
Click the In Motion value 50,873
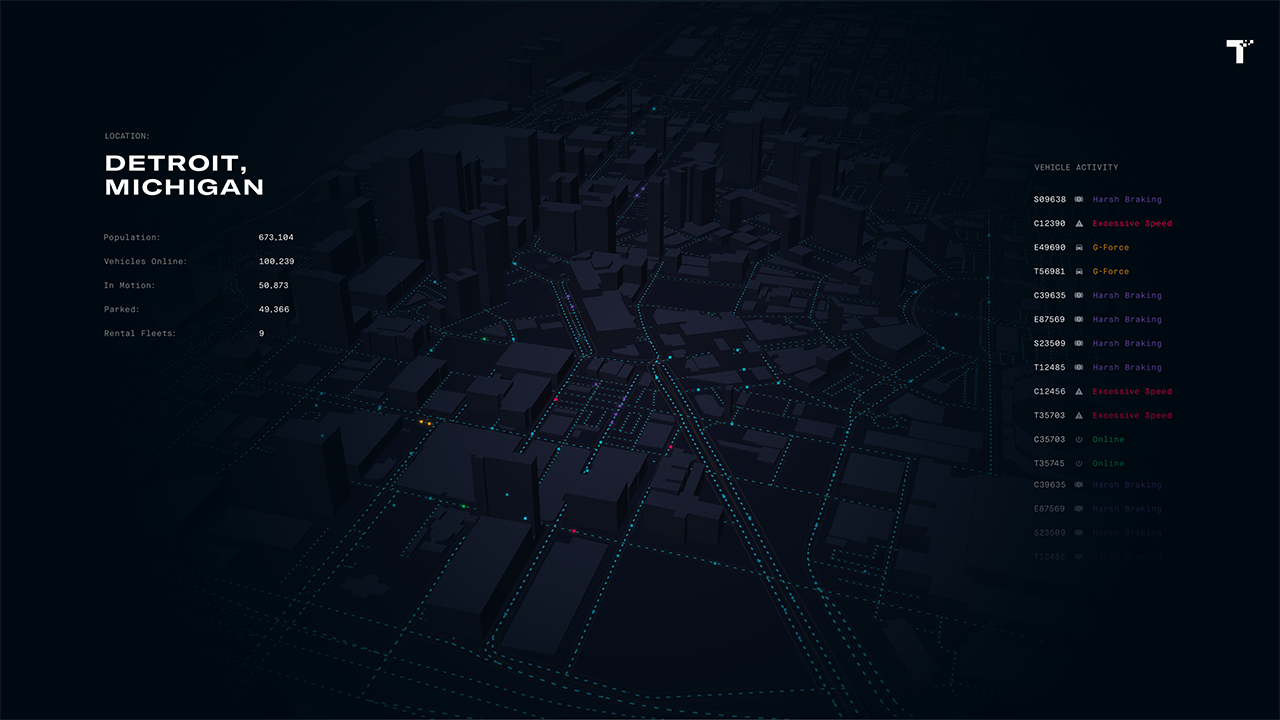(273, 286)
